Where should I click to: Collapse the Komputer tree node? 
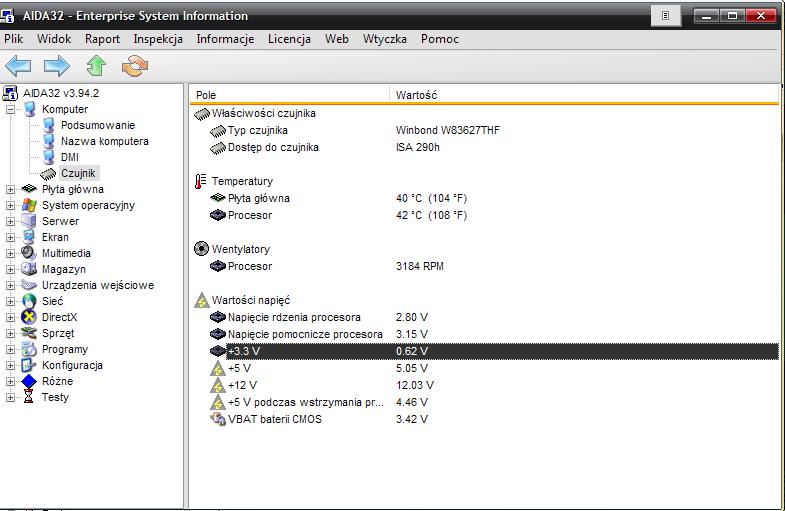pos(10,109)
